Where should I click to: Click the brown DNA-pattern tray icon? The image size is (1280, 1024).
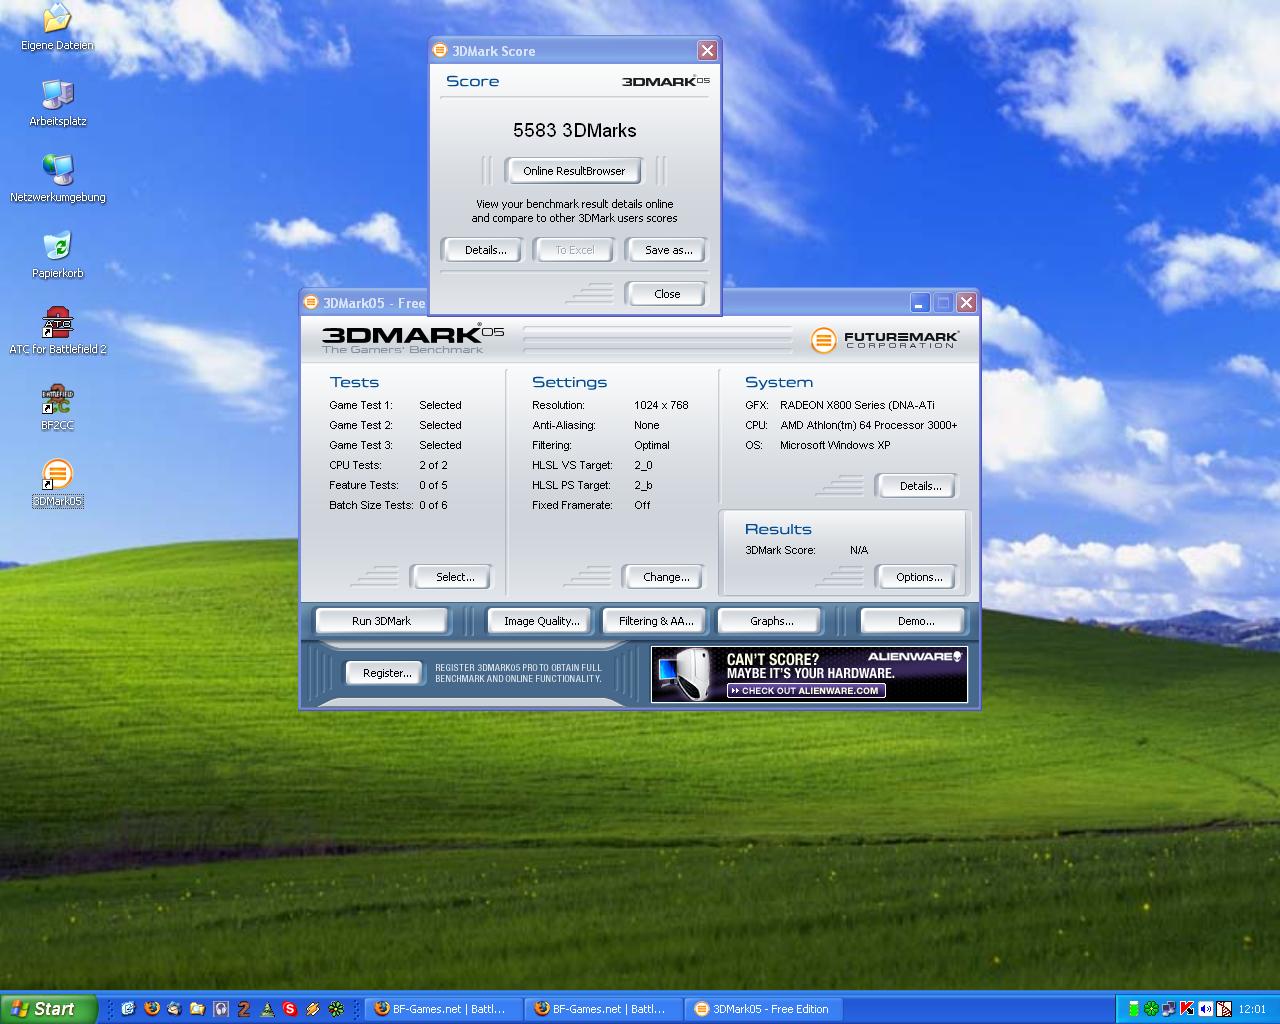click(1223, 1009)
